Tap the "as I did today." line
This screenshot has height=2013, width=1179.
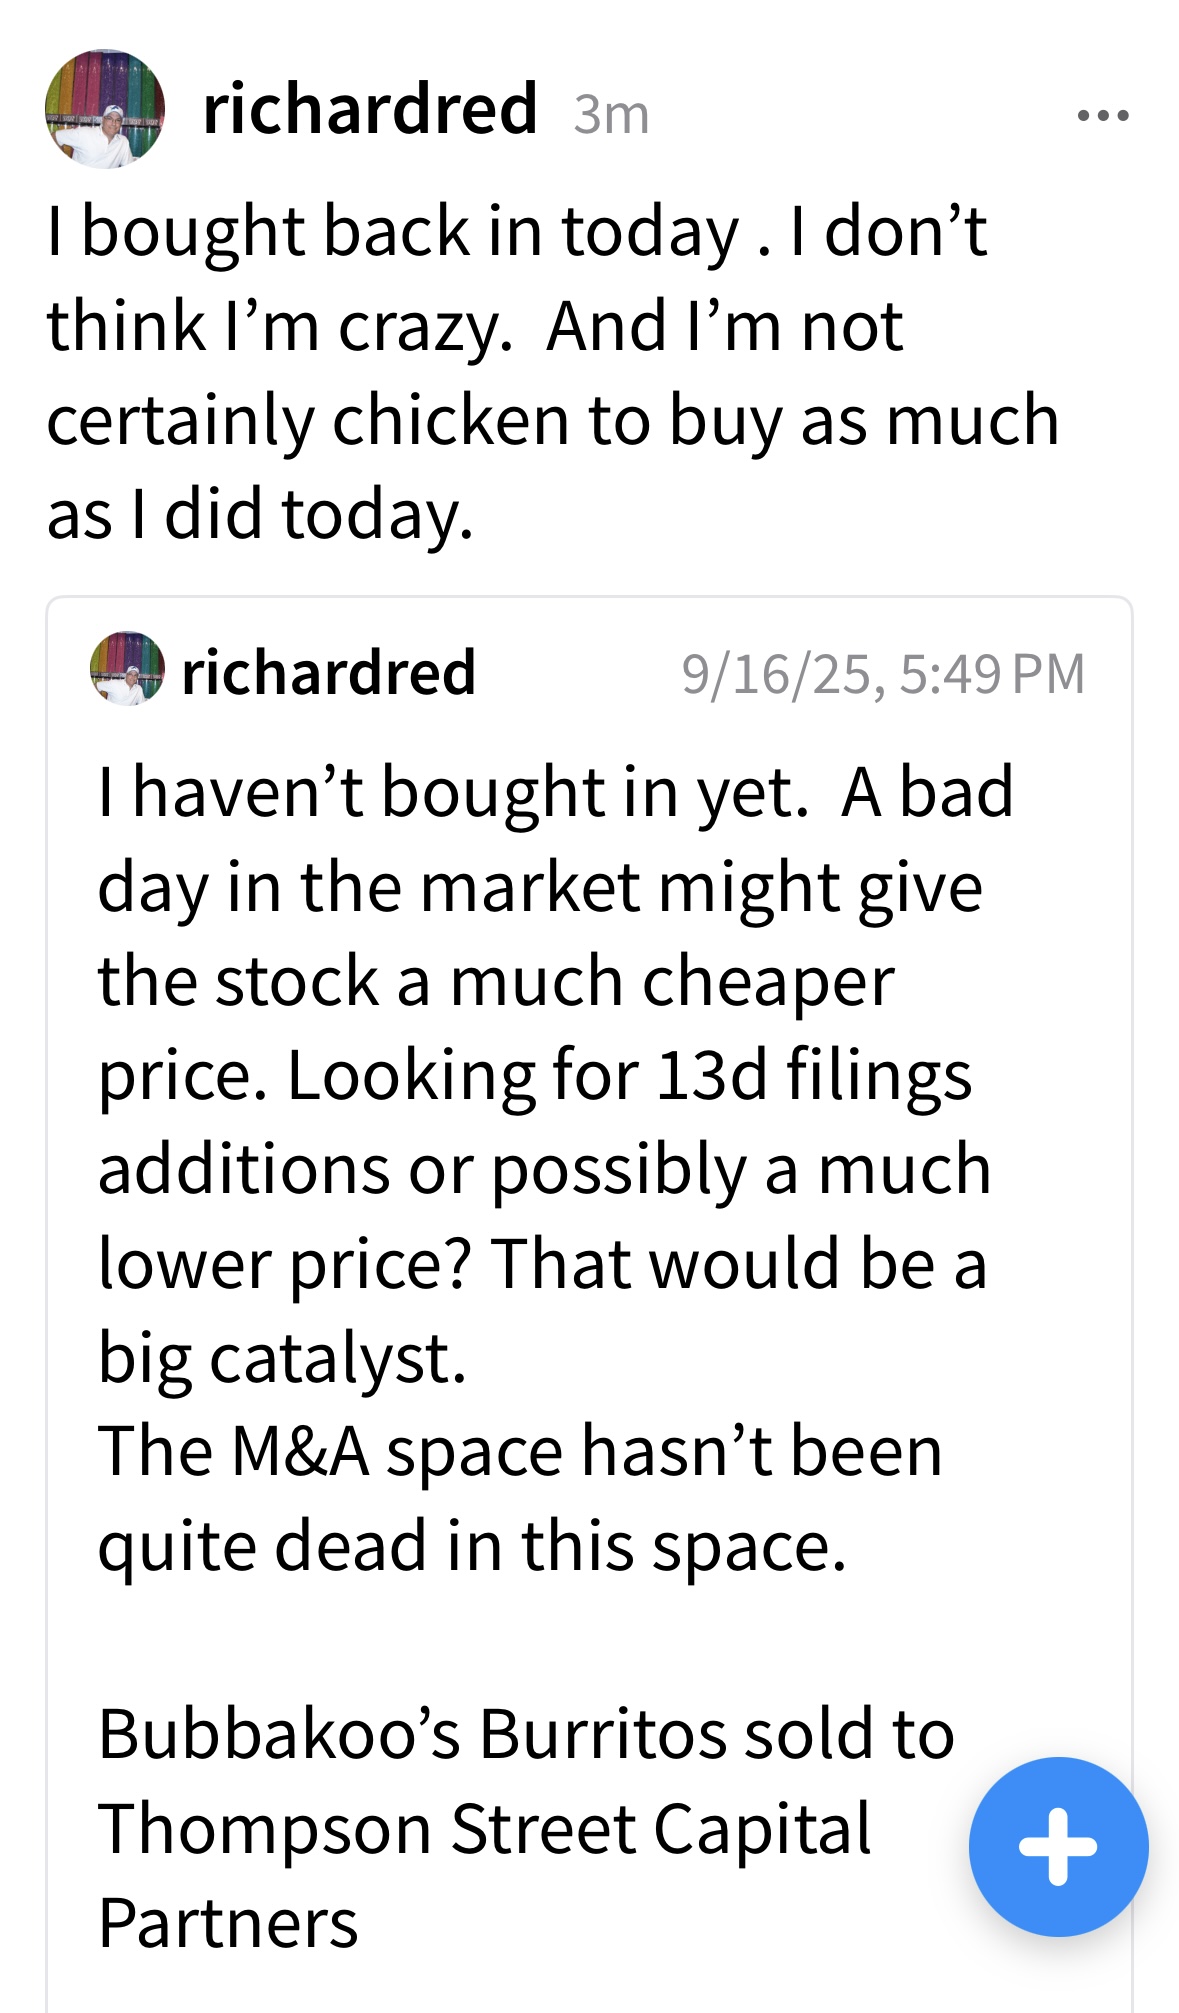click(x=260, y=515)
